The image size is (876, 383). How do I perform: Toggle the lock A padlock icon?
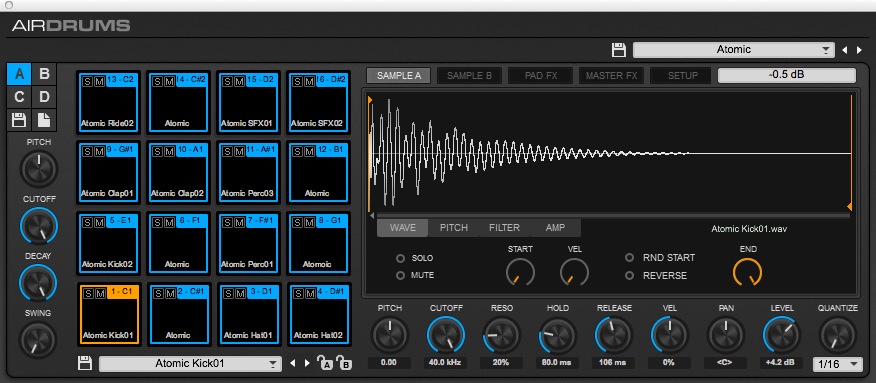[325, 363]
